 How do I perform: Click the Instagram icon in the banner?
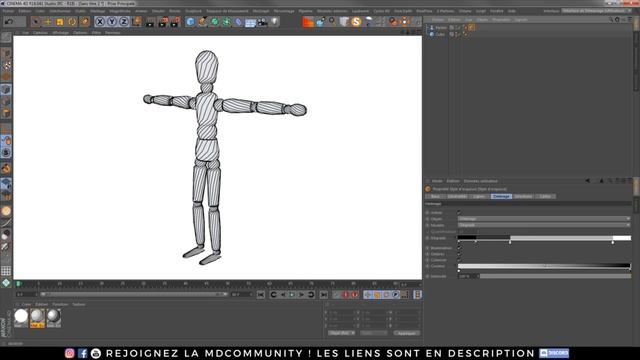[70, 353]
